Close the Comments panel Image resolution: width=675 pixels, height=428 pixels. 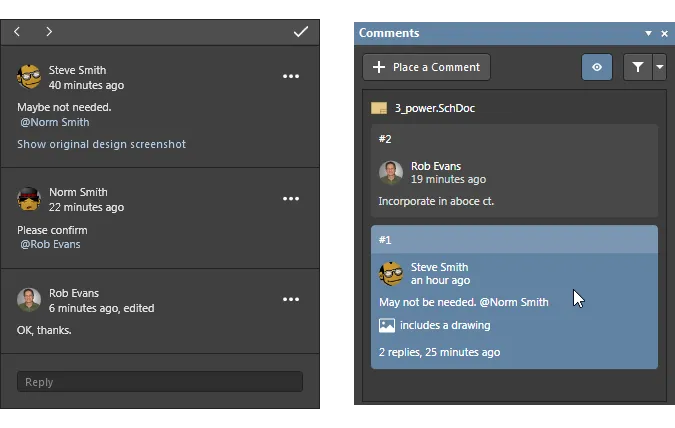(664, 33)
